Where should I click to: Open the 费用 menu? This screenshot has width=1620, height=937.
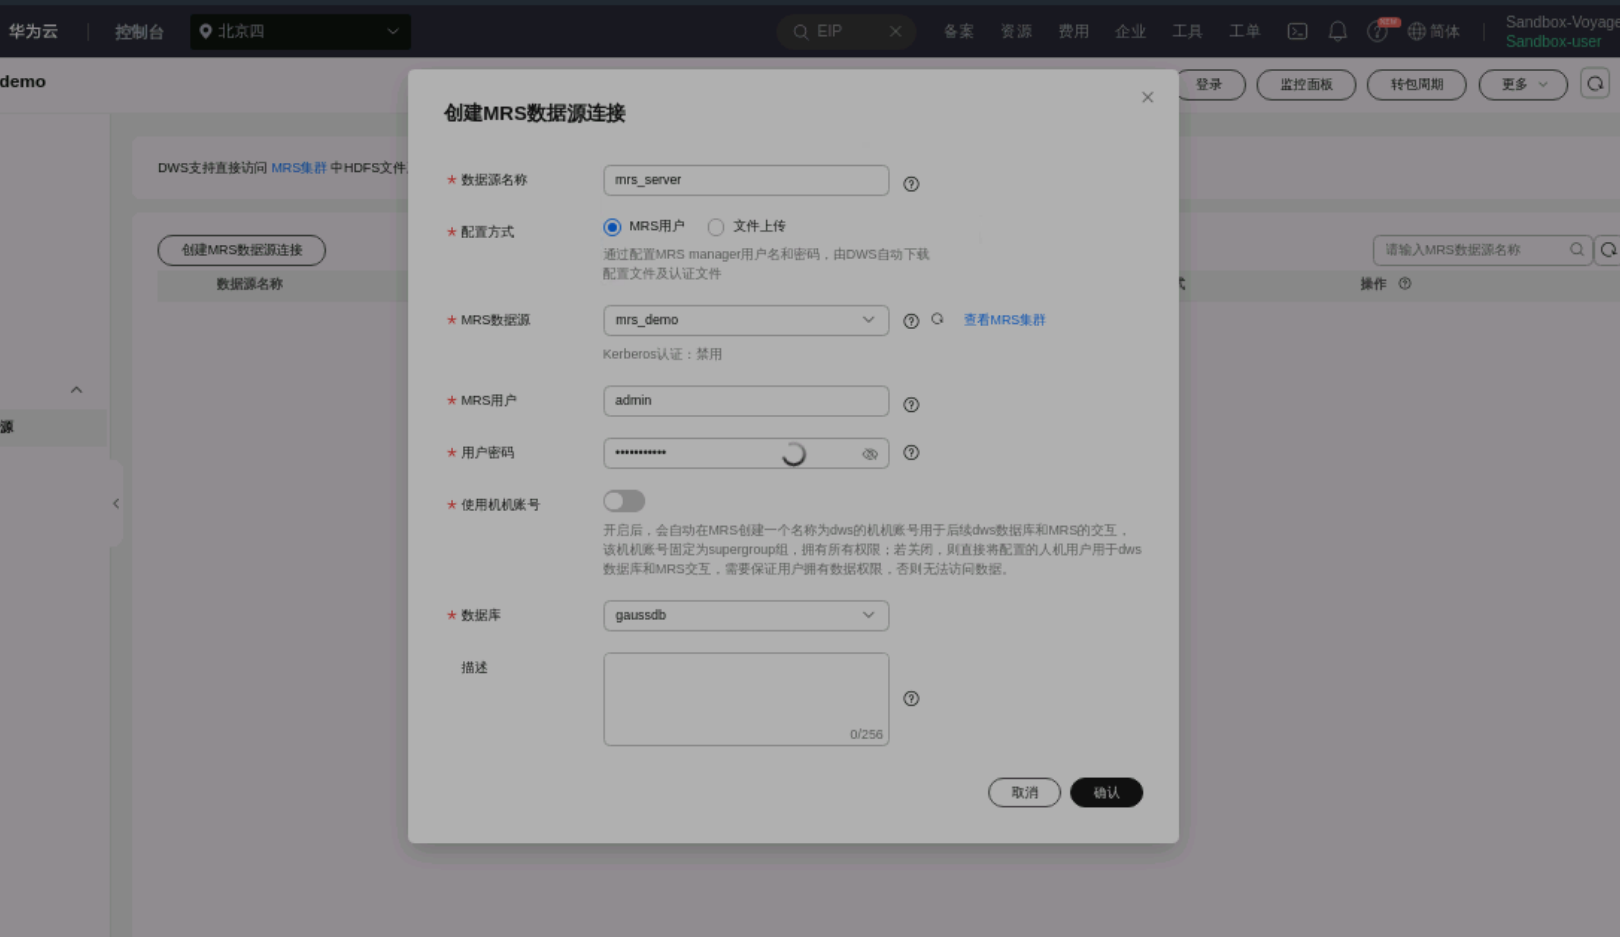click(x=1073, y=32)
